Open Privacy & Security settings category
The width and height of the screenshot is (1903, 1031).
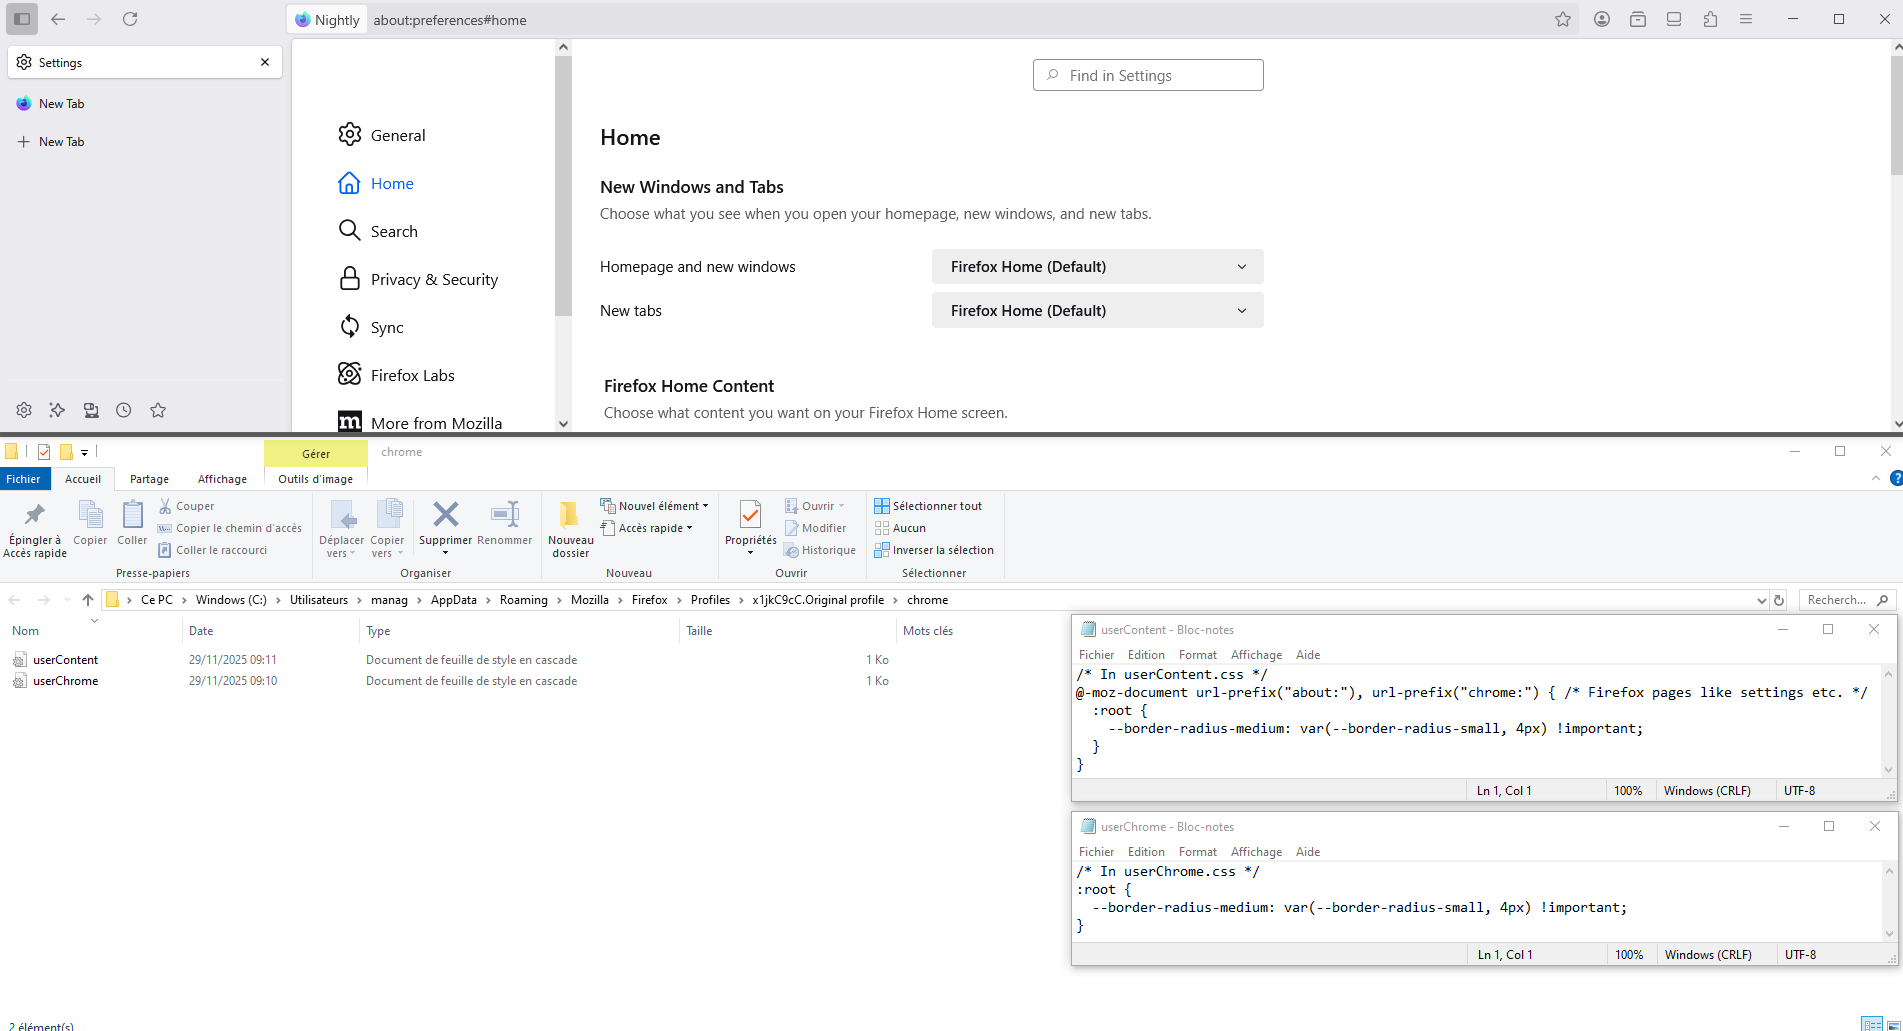click(433, 280)
